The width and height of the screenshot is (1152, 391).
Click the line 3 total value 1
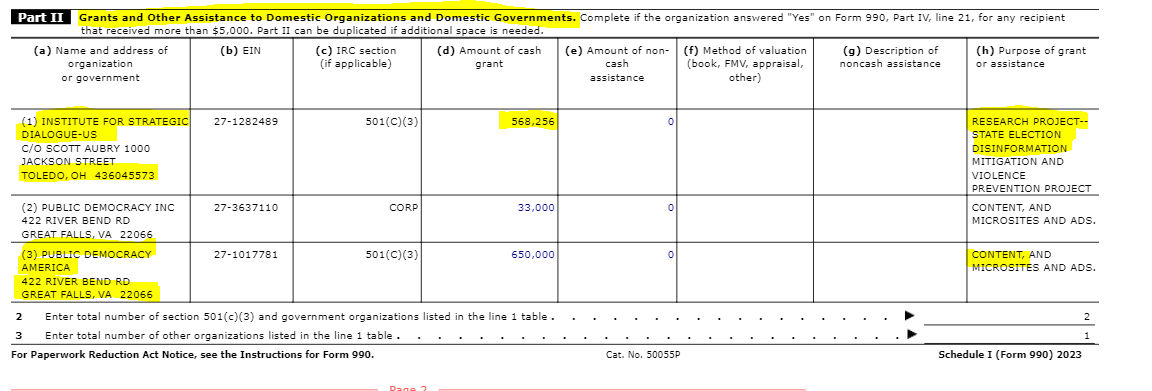1087,336
